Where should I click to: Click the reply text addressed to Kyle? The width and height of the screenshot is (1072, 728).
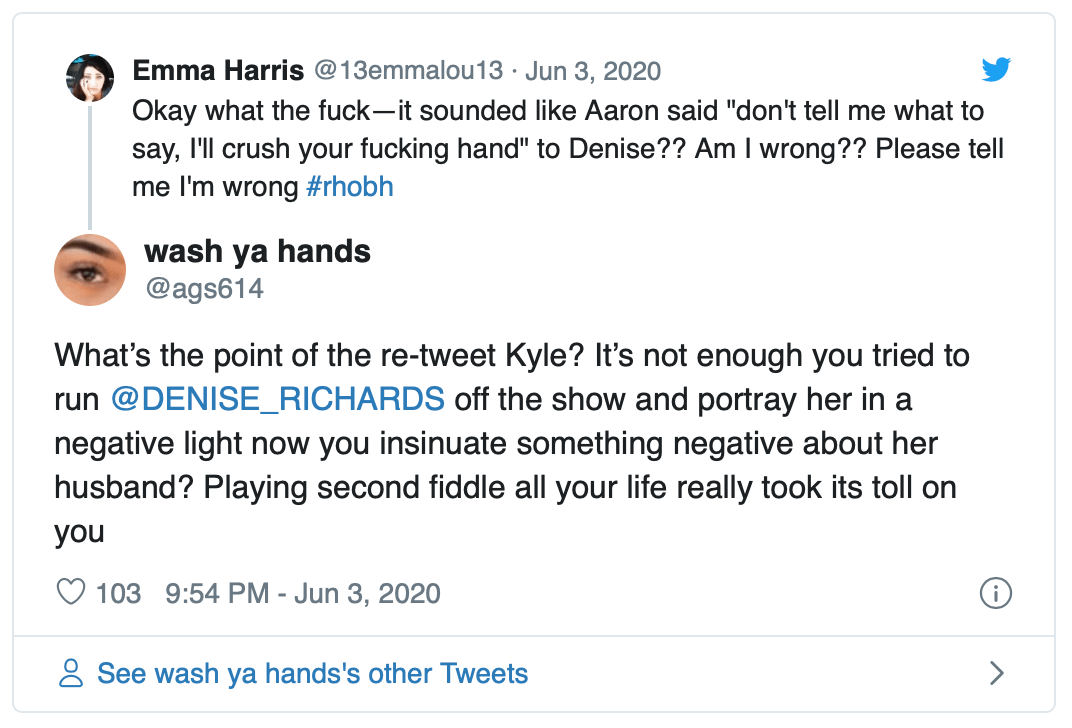pos(510,443)
